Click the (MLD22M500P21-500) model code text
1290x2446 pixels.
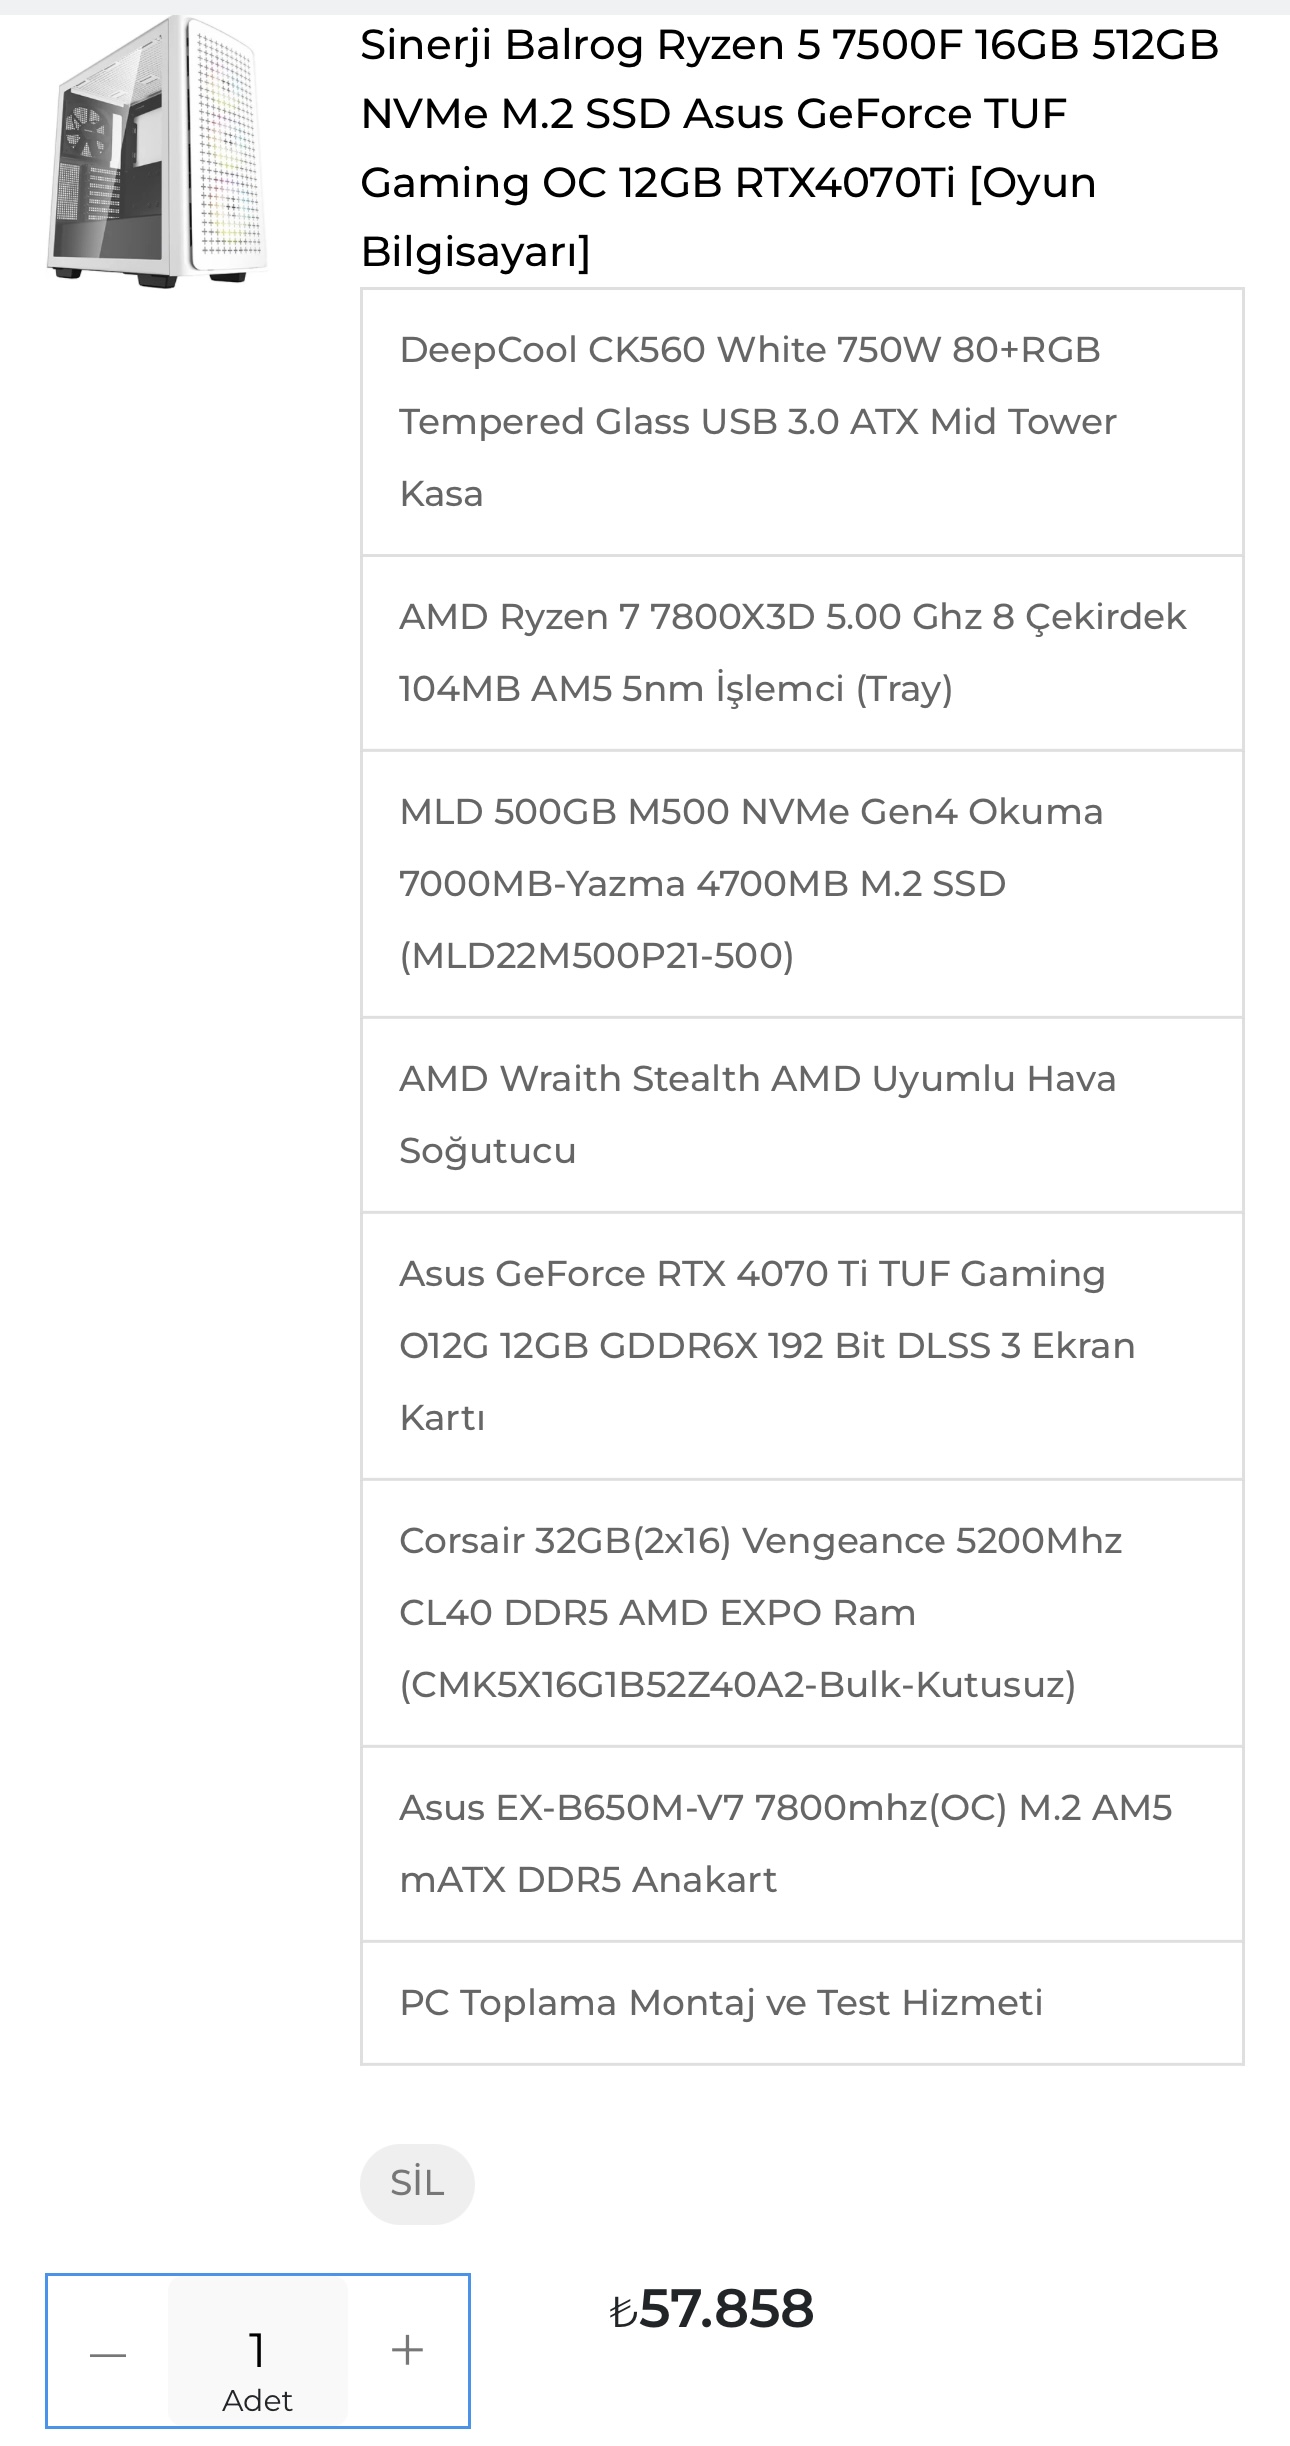(x=597, y=956)
